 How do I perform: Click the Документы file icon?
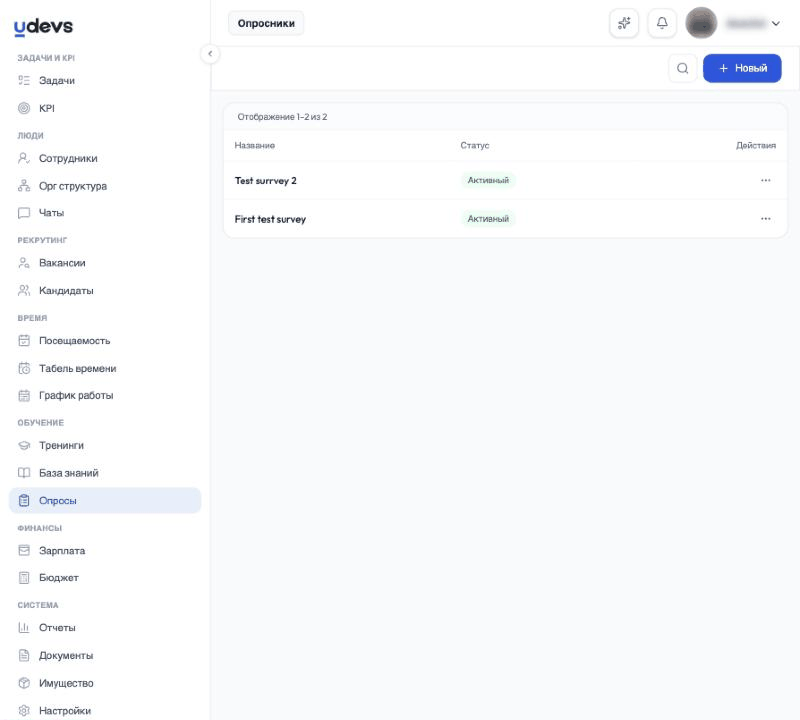pos(24,655)
